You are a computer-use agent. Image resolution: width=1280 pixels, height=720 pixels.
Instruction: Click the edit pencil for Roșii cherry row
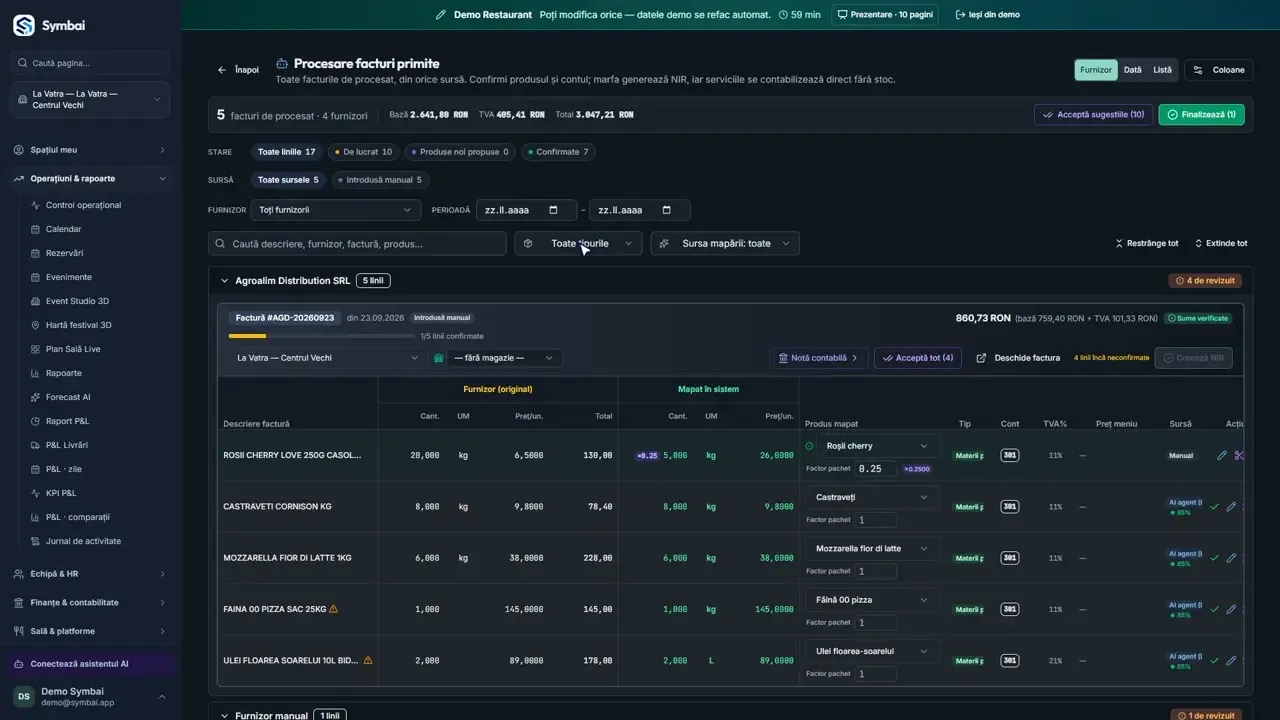click(x=1221, y=455)
